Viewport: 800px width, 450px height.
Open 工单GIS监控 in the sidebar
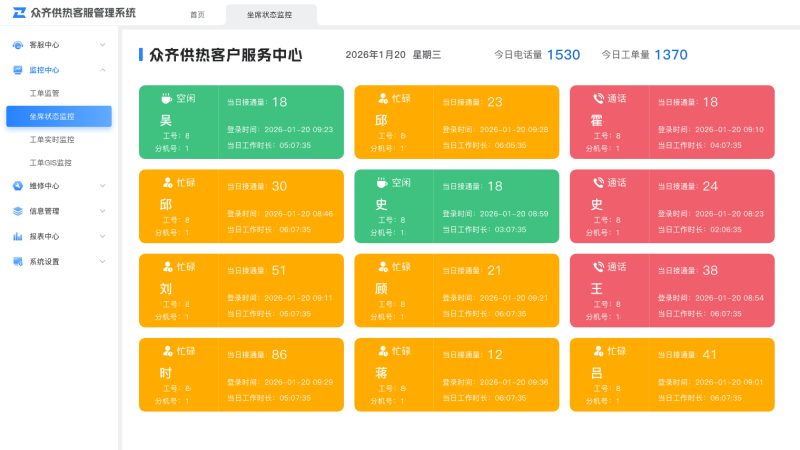(x=51, y=163)
